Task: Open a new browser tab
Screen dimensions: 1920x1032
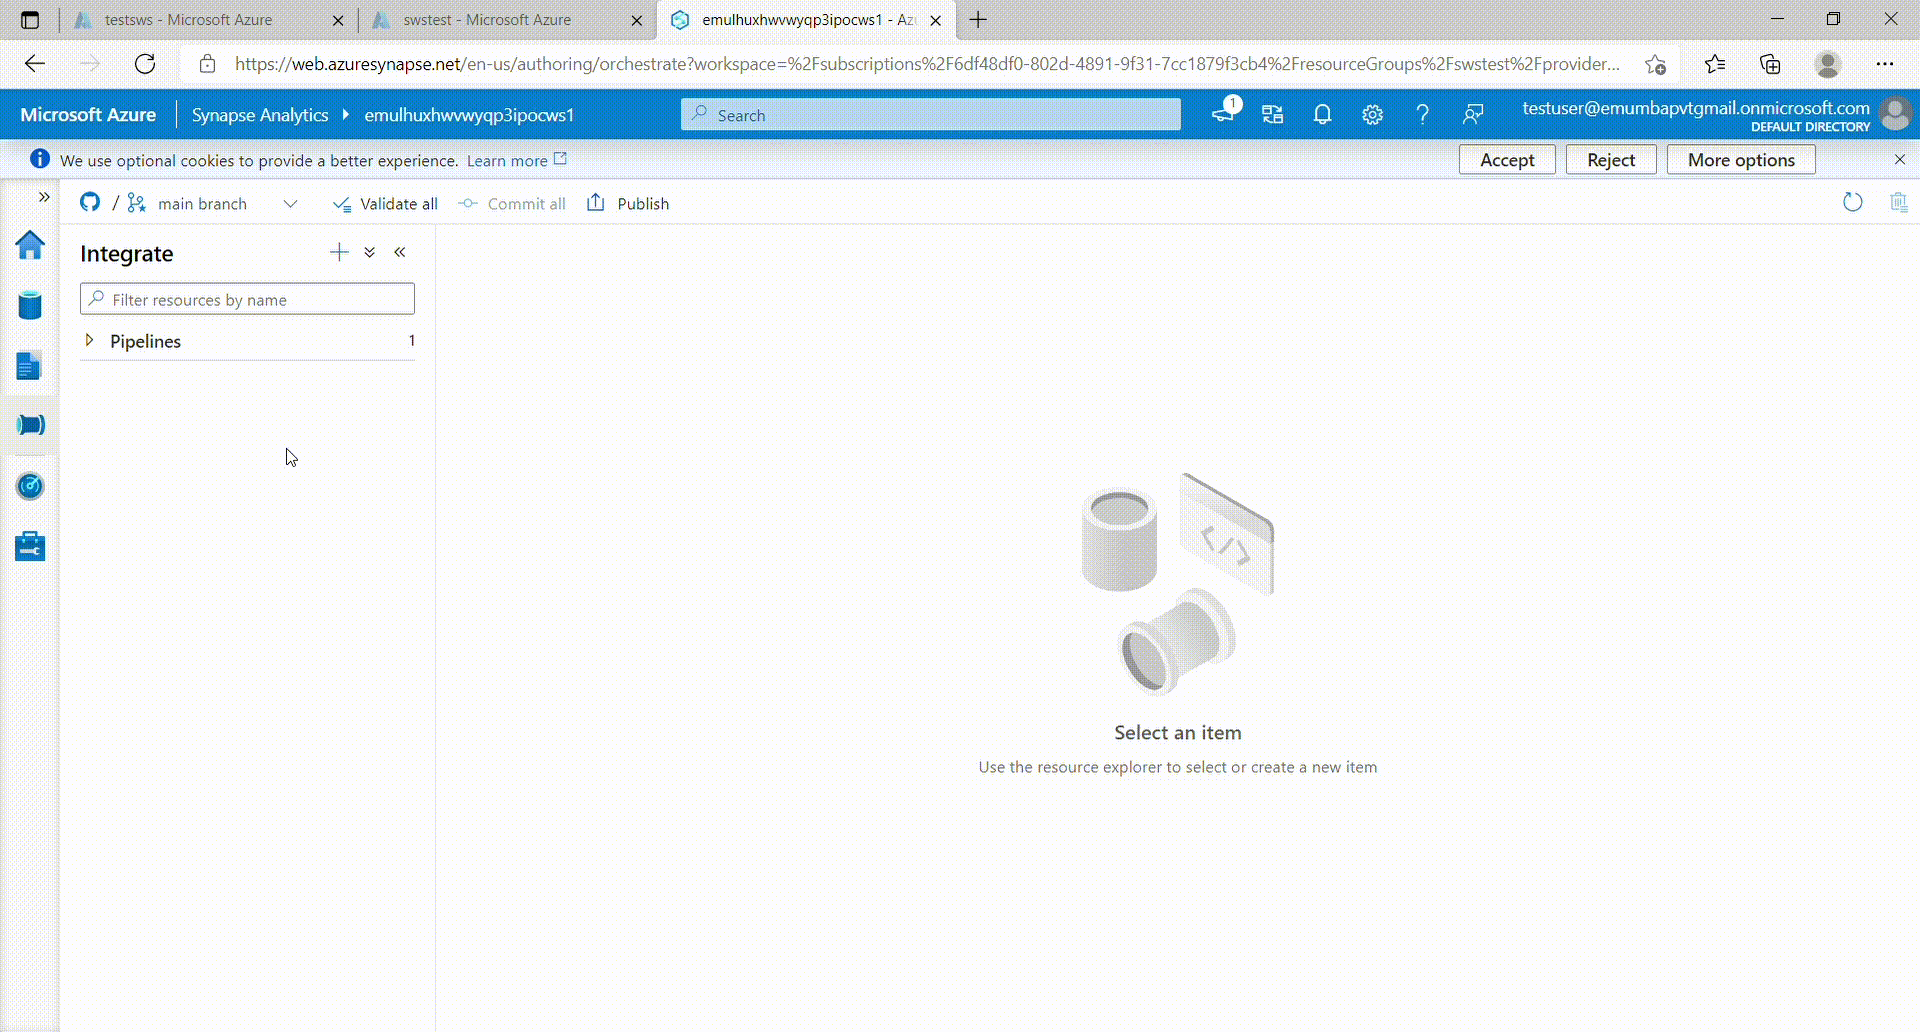Action: click(979, 20)
